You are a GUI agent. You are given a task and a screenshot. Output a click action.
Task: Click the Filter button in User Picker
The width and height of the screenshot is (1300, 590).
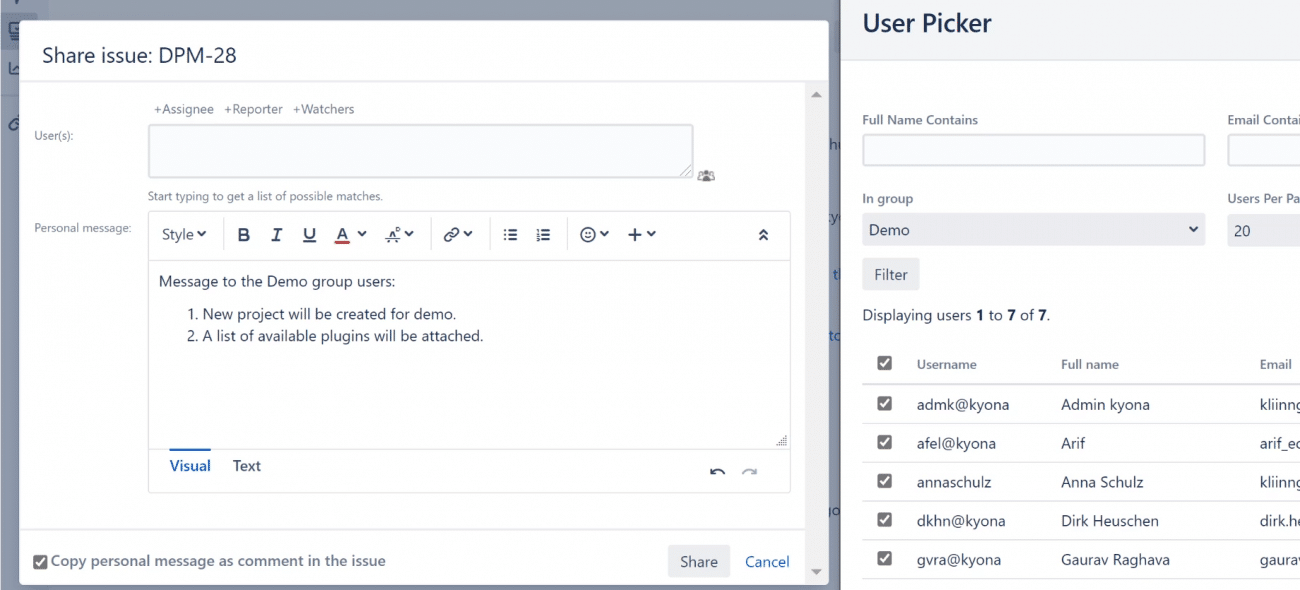point(891,274)
